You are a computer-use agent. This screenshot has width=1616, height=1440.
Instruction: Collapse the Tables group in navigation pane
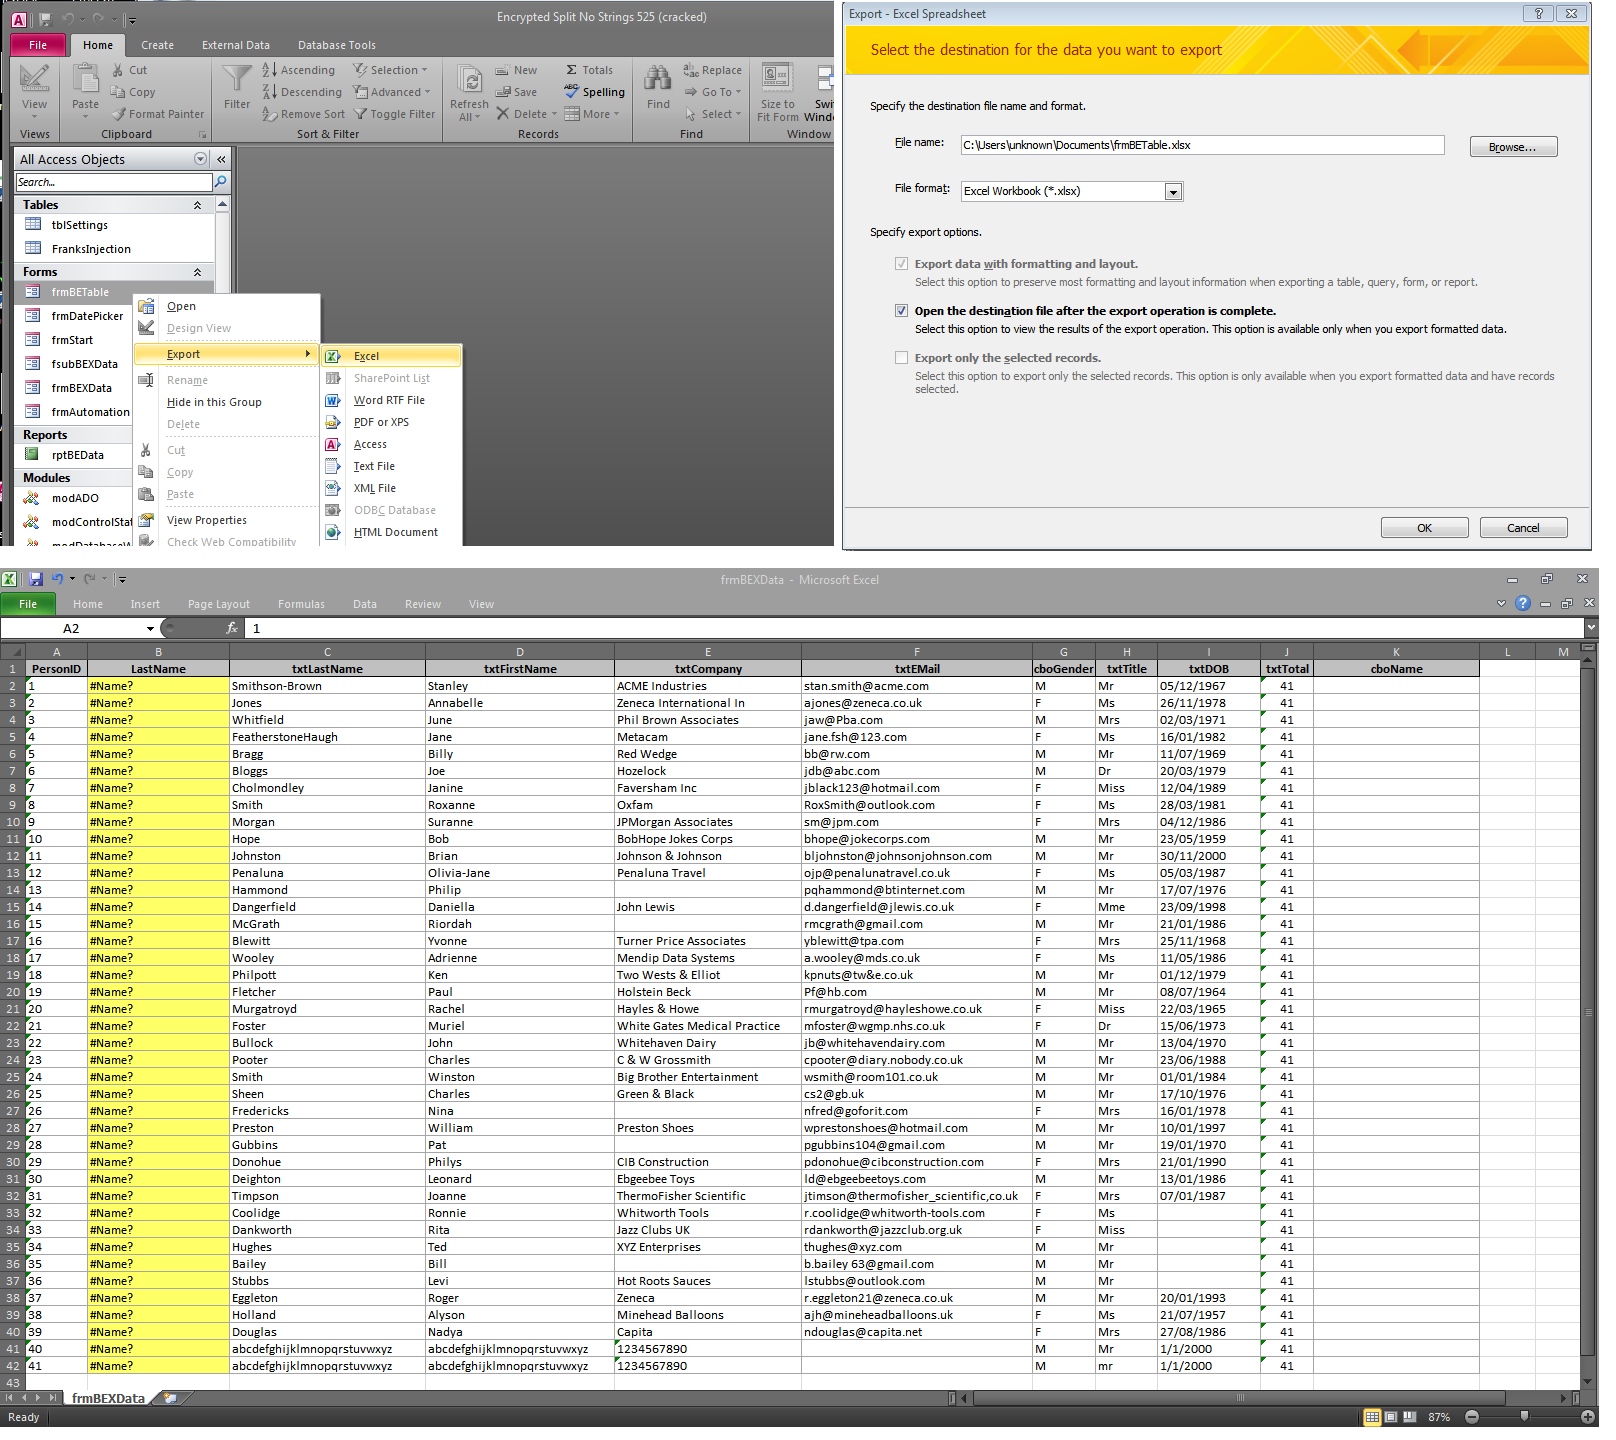tap(197, 205)
